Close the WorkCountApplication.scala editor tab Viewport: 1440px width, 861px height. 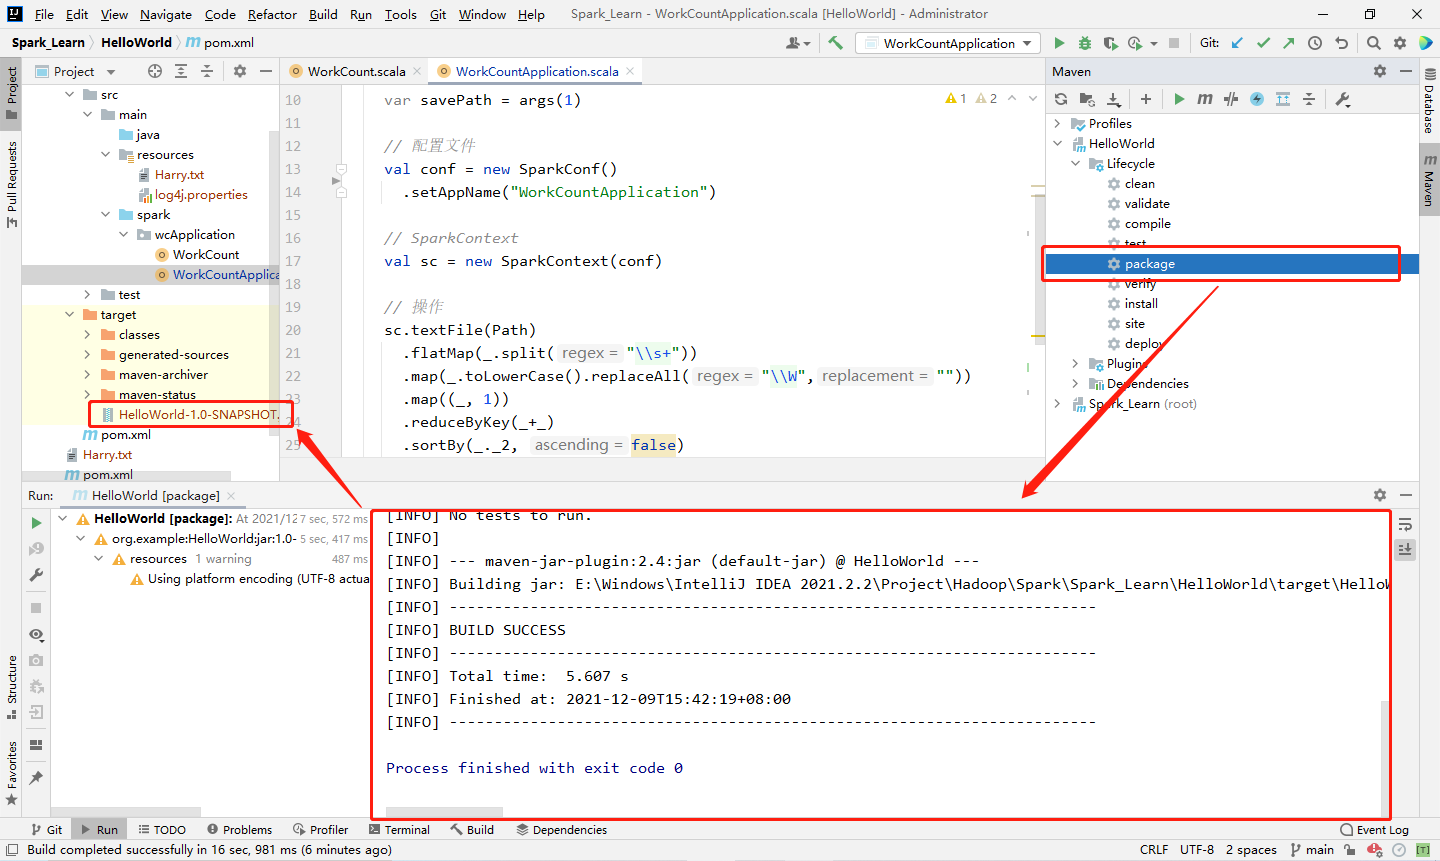click(x=630, y=71)
